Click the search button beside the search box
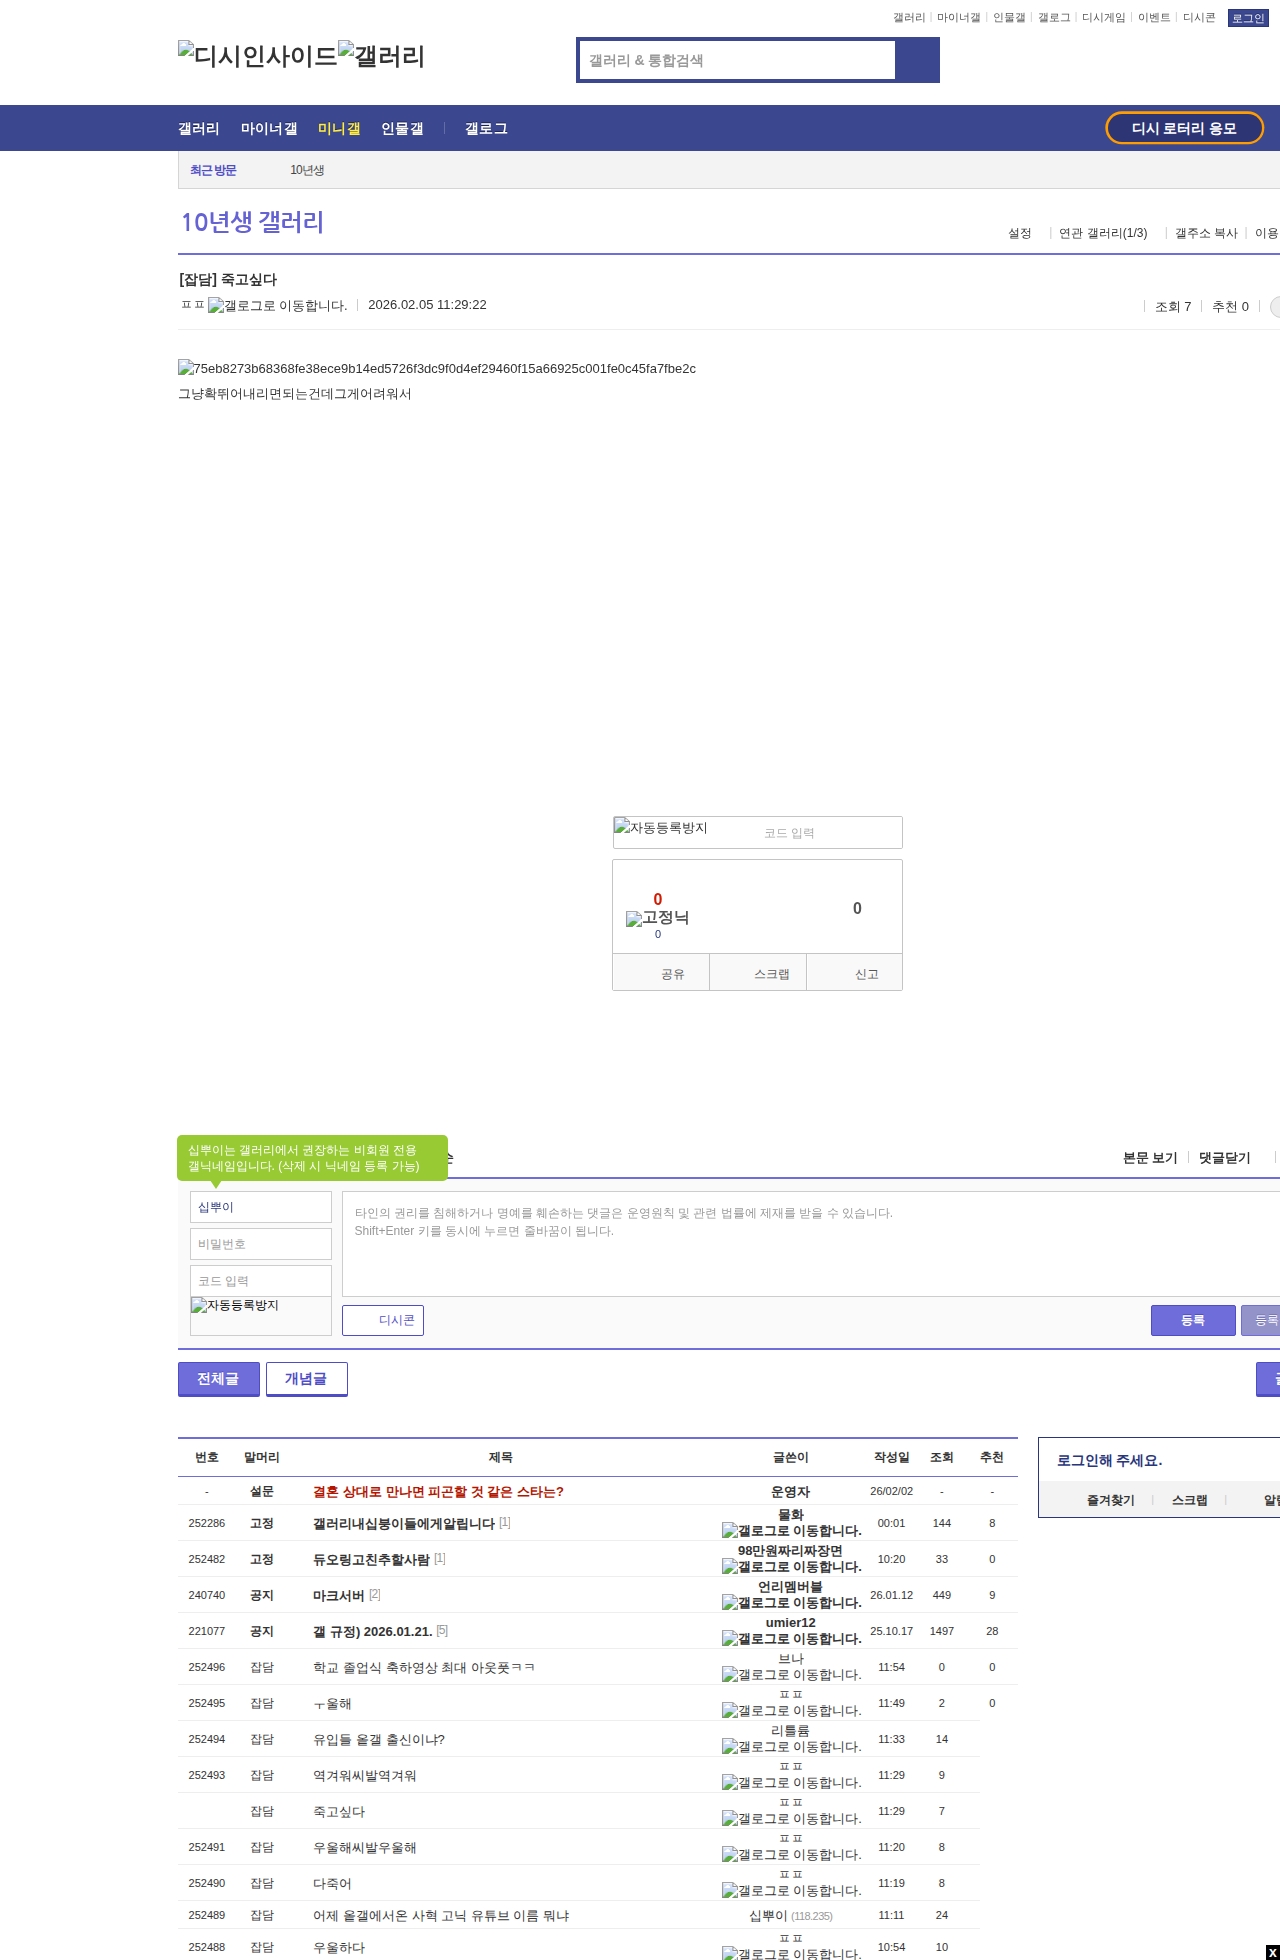1280x1960 pixels. pyautogui.click(x=917, y=60)
